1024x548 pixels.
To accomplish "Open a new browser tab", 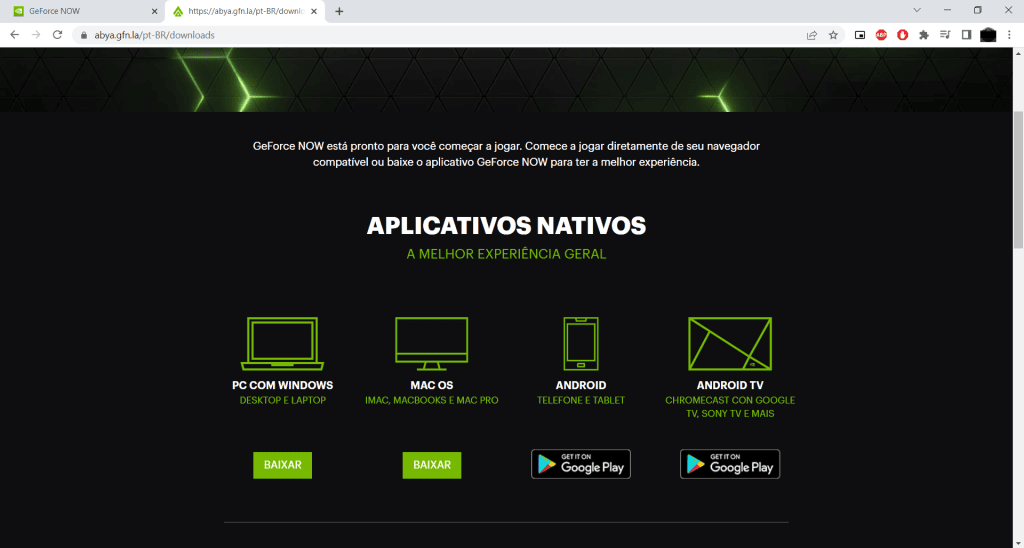I will coord(339,11).
